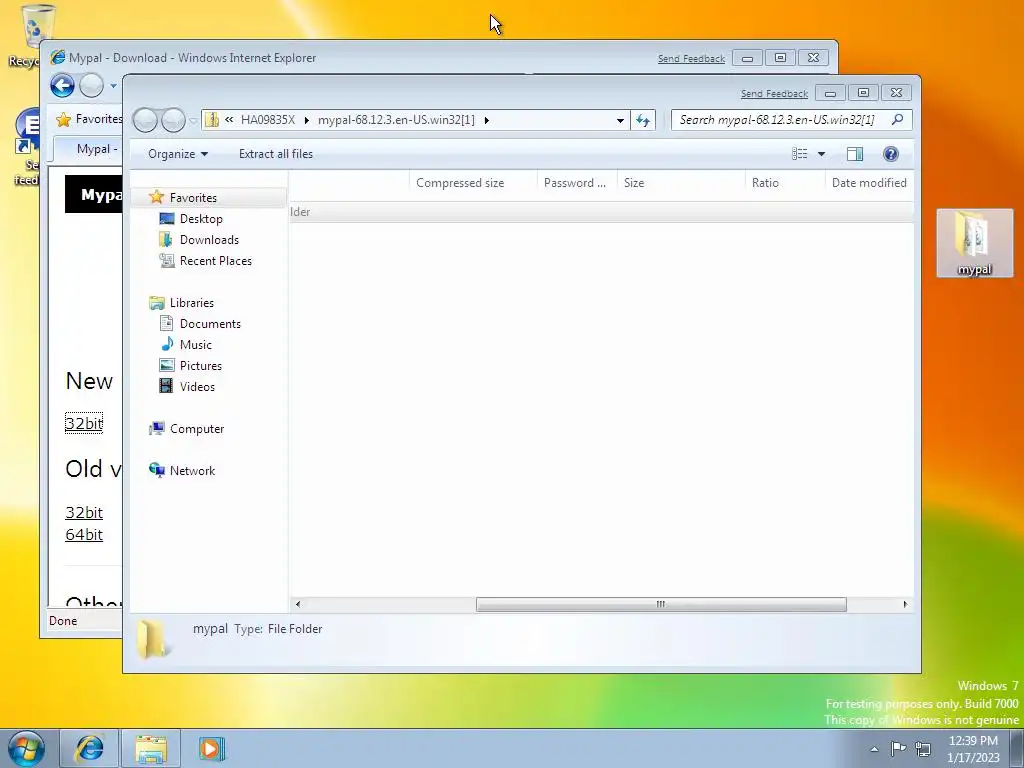Screen dimensions: 1024x768
Task: Open Pictures library
Action: coord(200,366)
